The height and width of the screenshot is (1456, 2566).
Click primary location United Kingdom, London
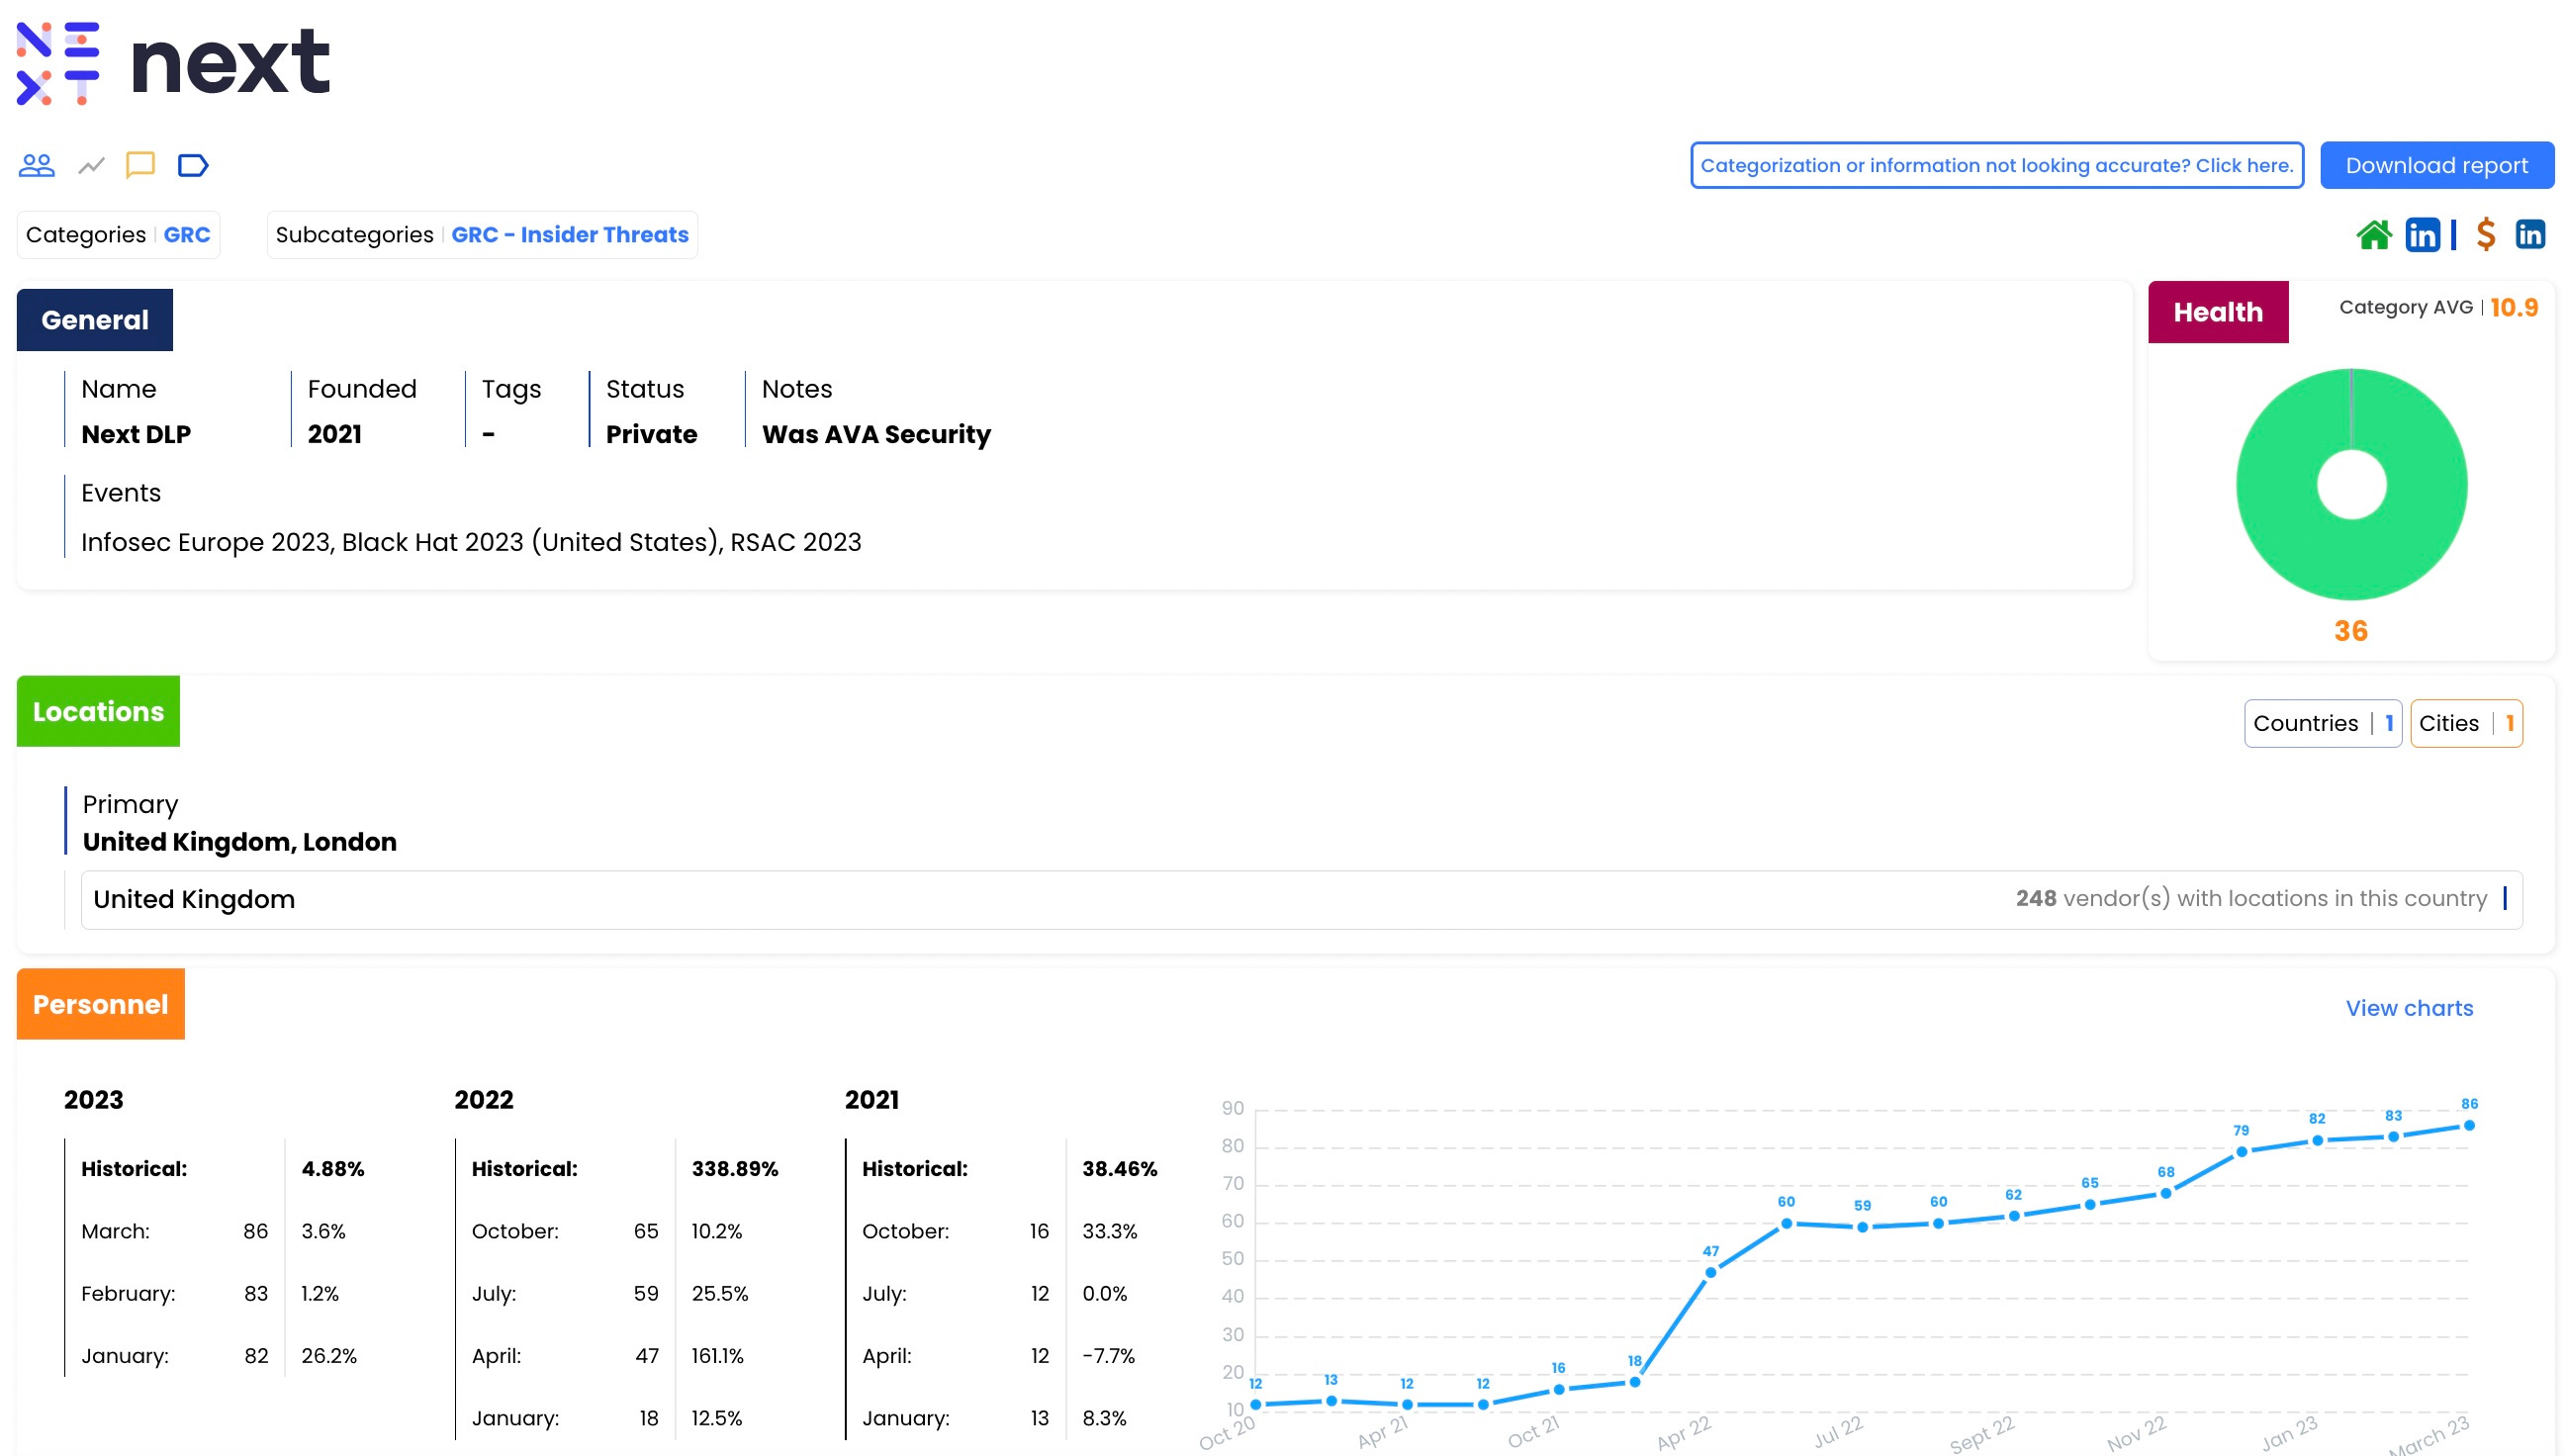click(240, 842)
